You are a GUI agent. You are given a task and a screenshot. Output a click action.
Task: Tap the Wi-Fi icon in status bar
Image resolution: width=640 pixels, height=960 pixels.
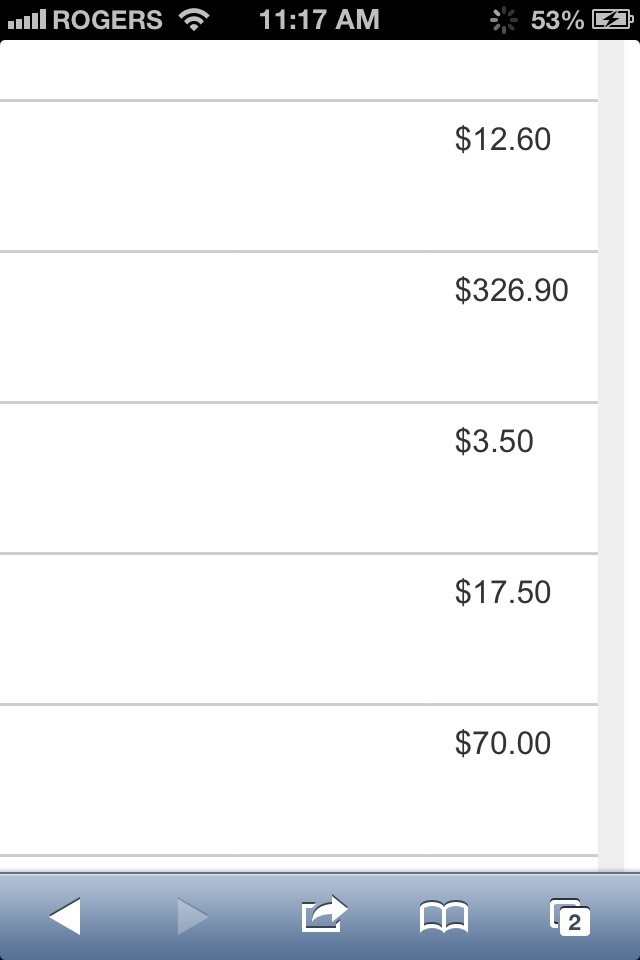tap(194, 20)
